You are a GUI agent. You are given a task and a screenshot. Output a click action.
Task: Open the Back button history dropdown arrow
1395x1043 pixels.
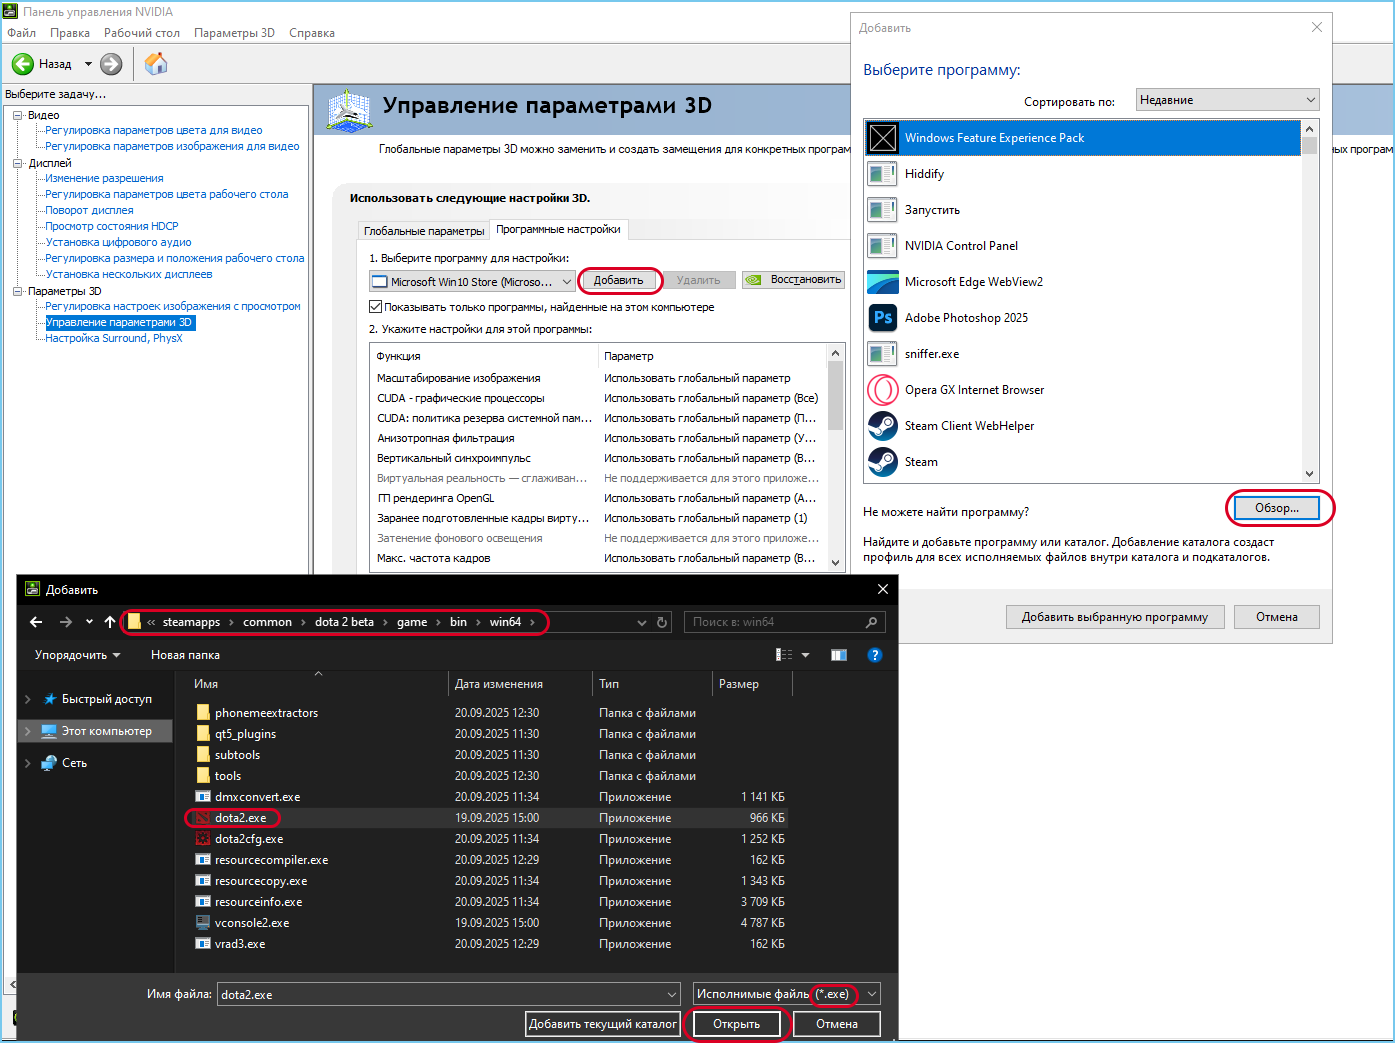[88, 64]
